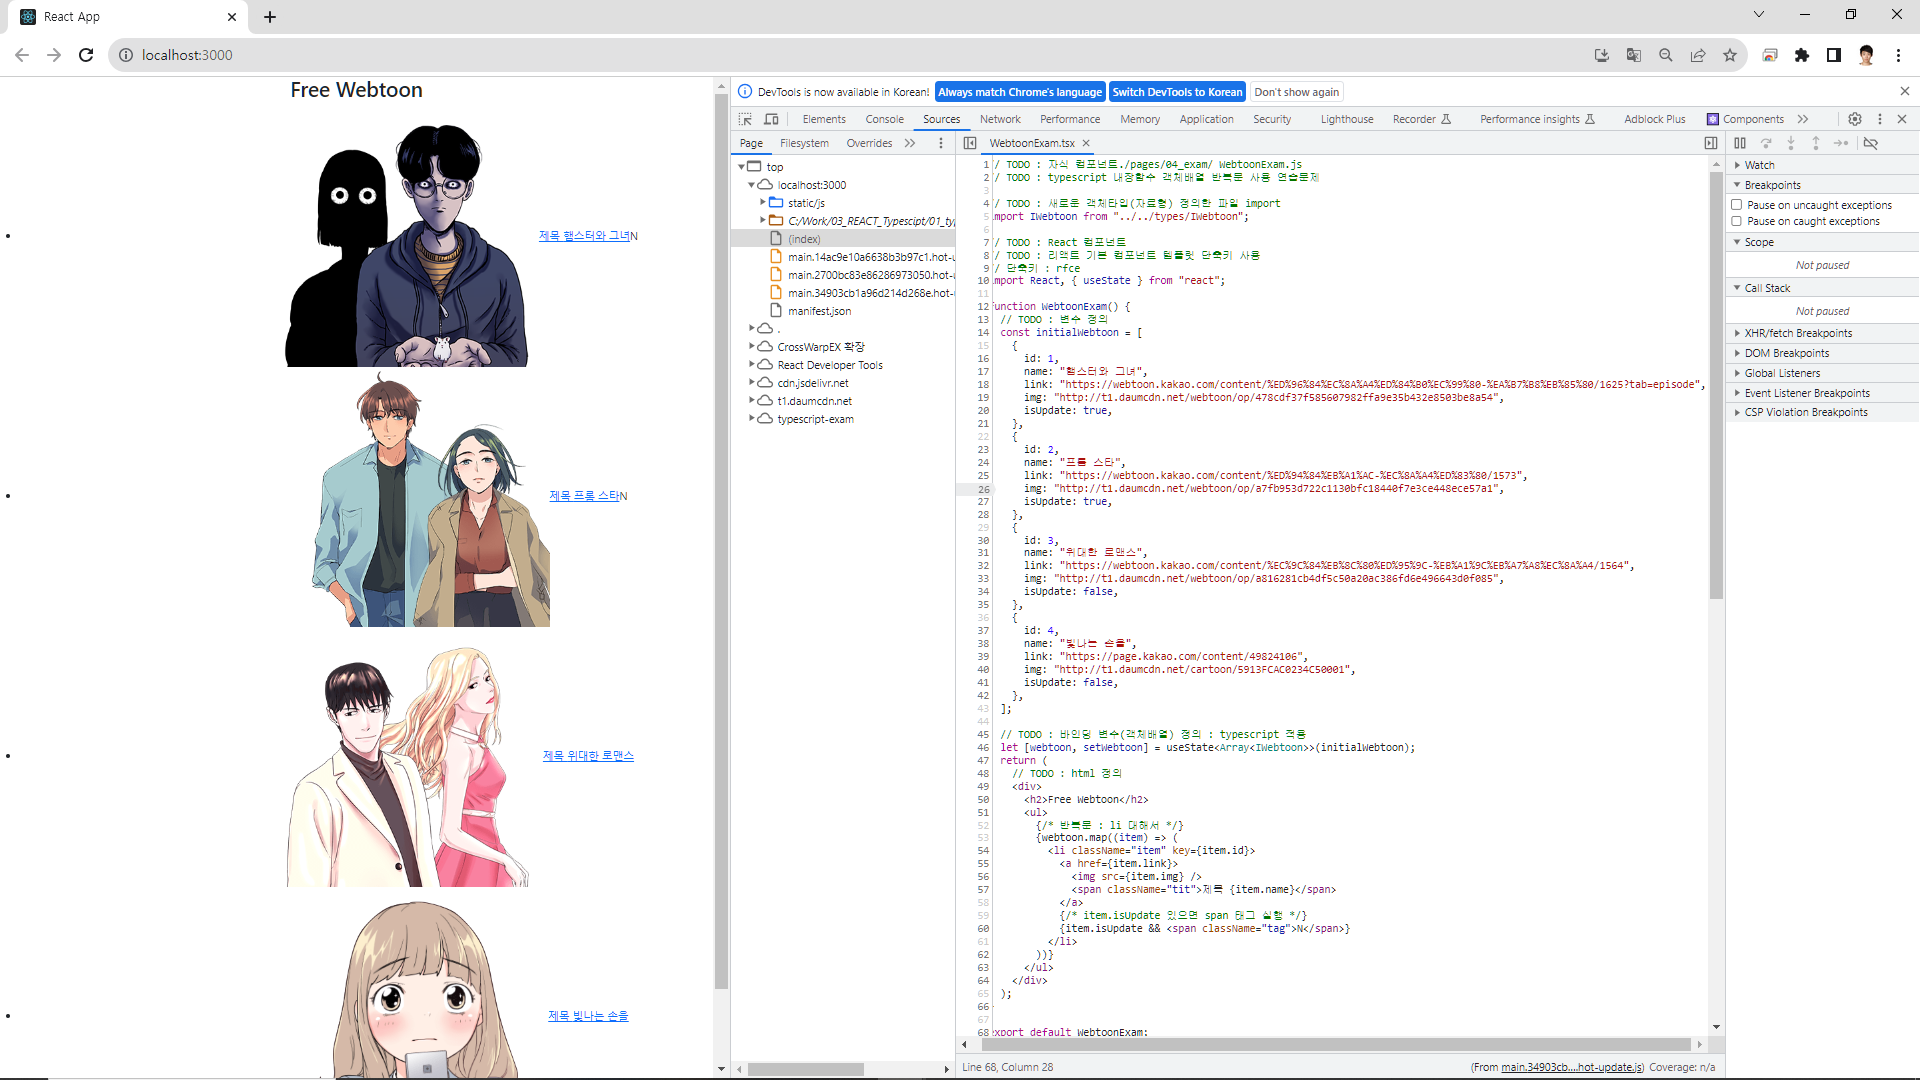Viewport: 1920px width, 1080px height.
Task: Select the inspect element picker icon
Action: click(745, 119)
